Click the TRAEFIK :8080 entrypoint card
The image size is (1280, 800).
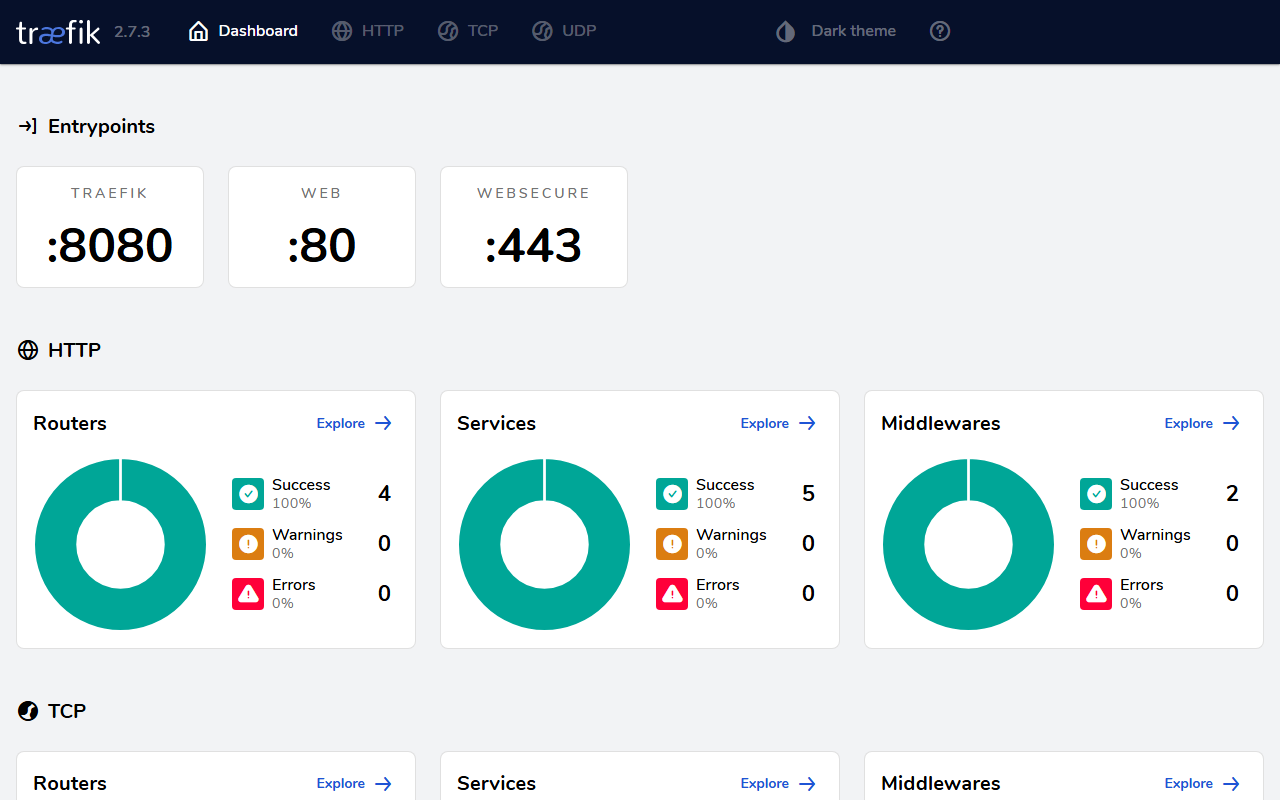point(110,227)
